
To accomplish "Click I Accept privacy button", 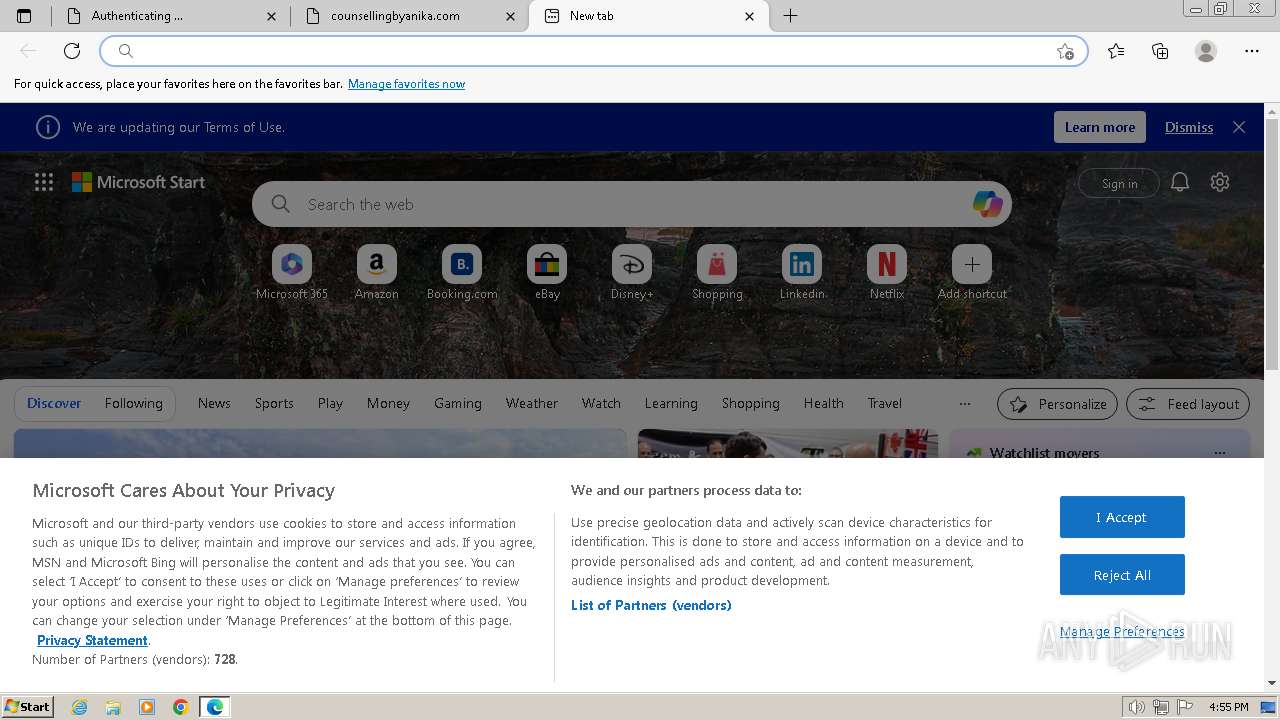I will tap(1122, 517).
